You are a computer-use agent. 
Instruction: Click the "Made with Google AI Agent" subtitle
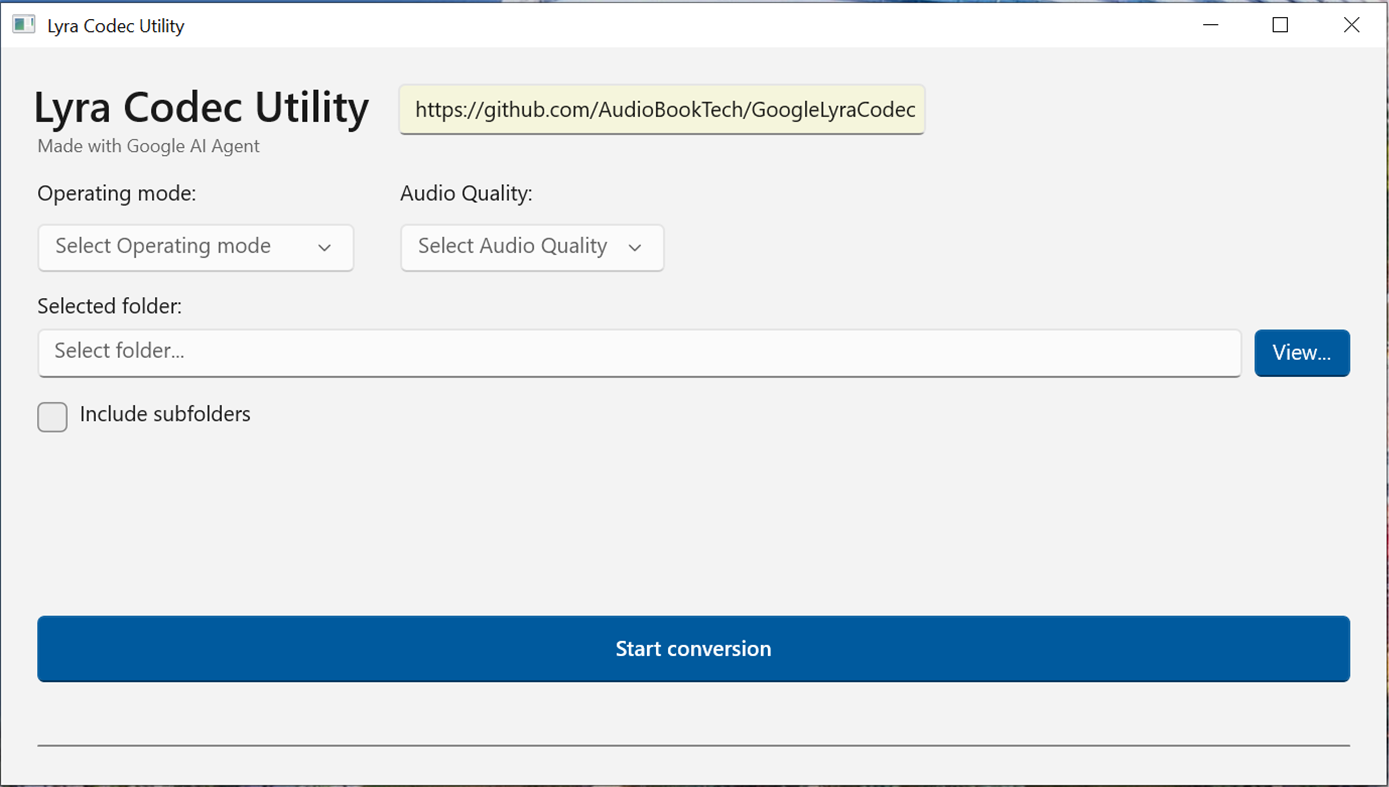148,146
